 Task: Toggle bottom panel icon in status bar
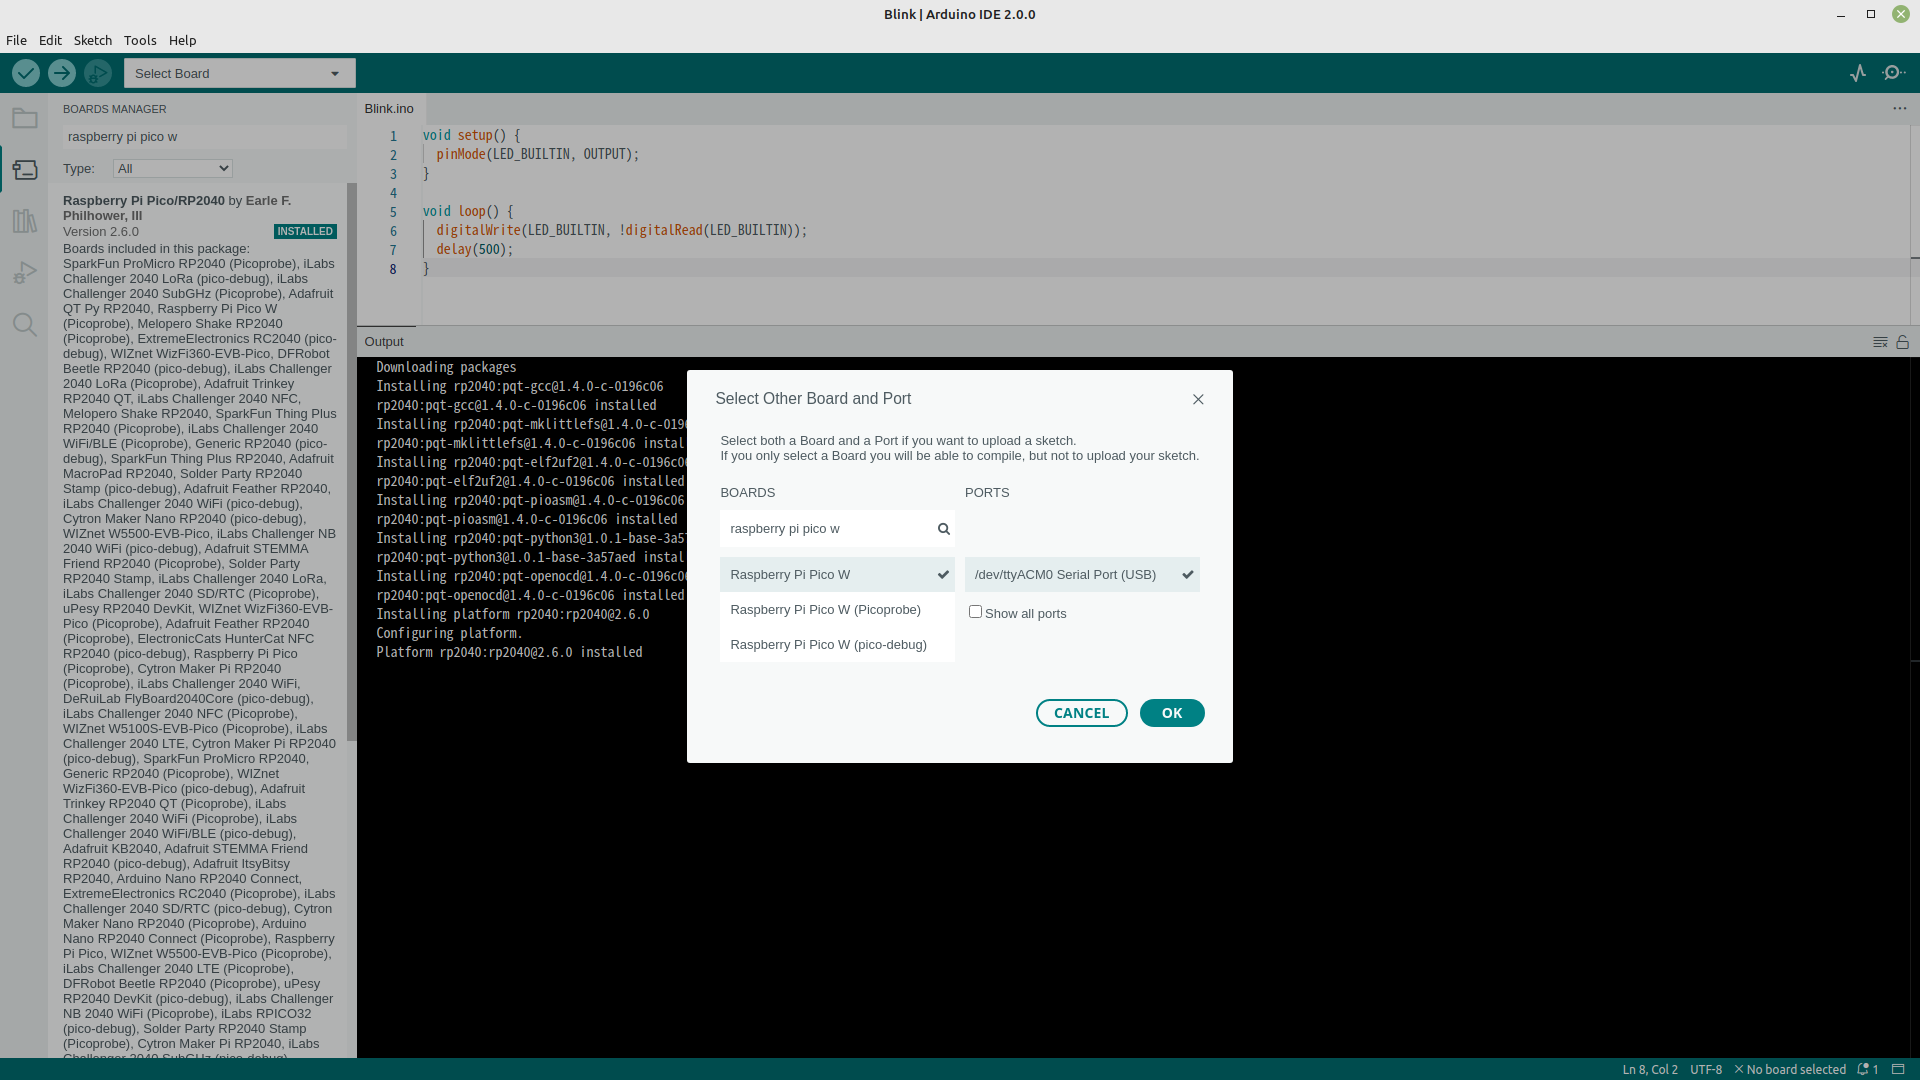pos(1898,1069)
